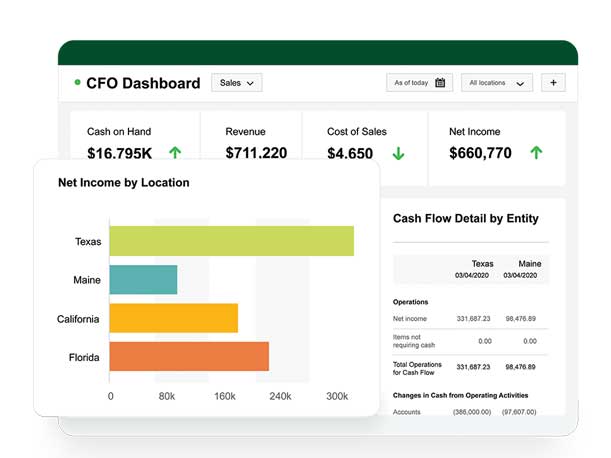This screenshot has height=458, width=611.
Task: Click the calendar icon in date field
Action: click(x=440, y=83)
